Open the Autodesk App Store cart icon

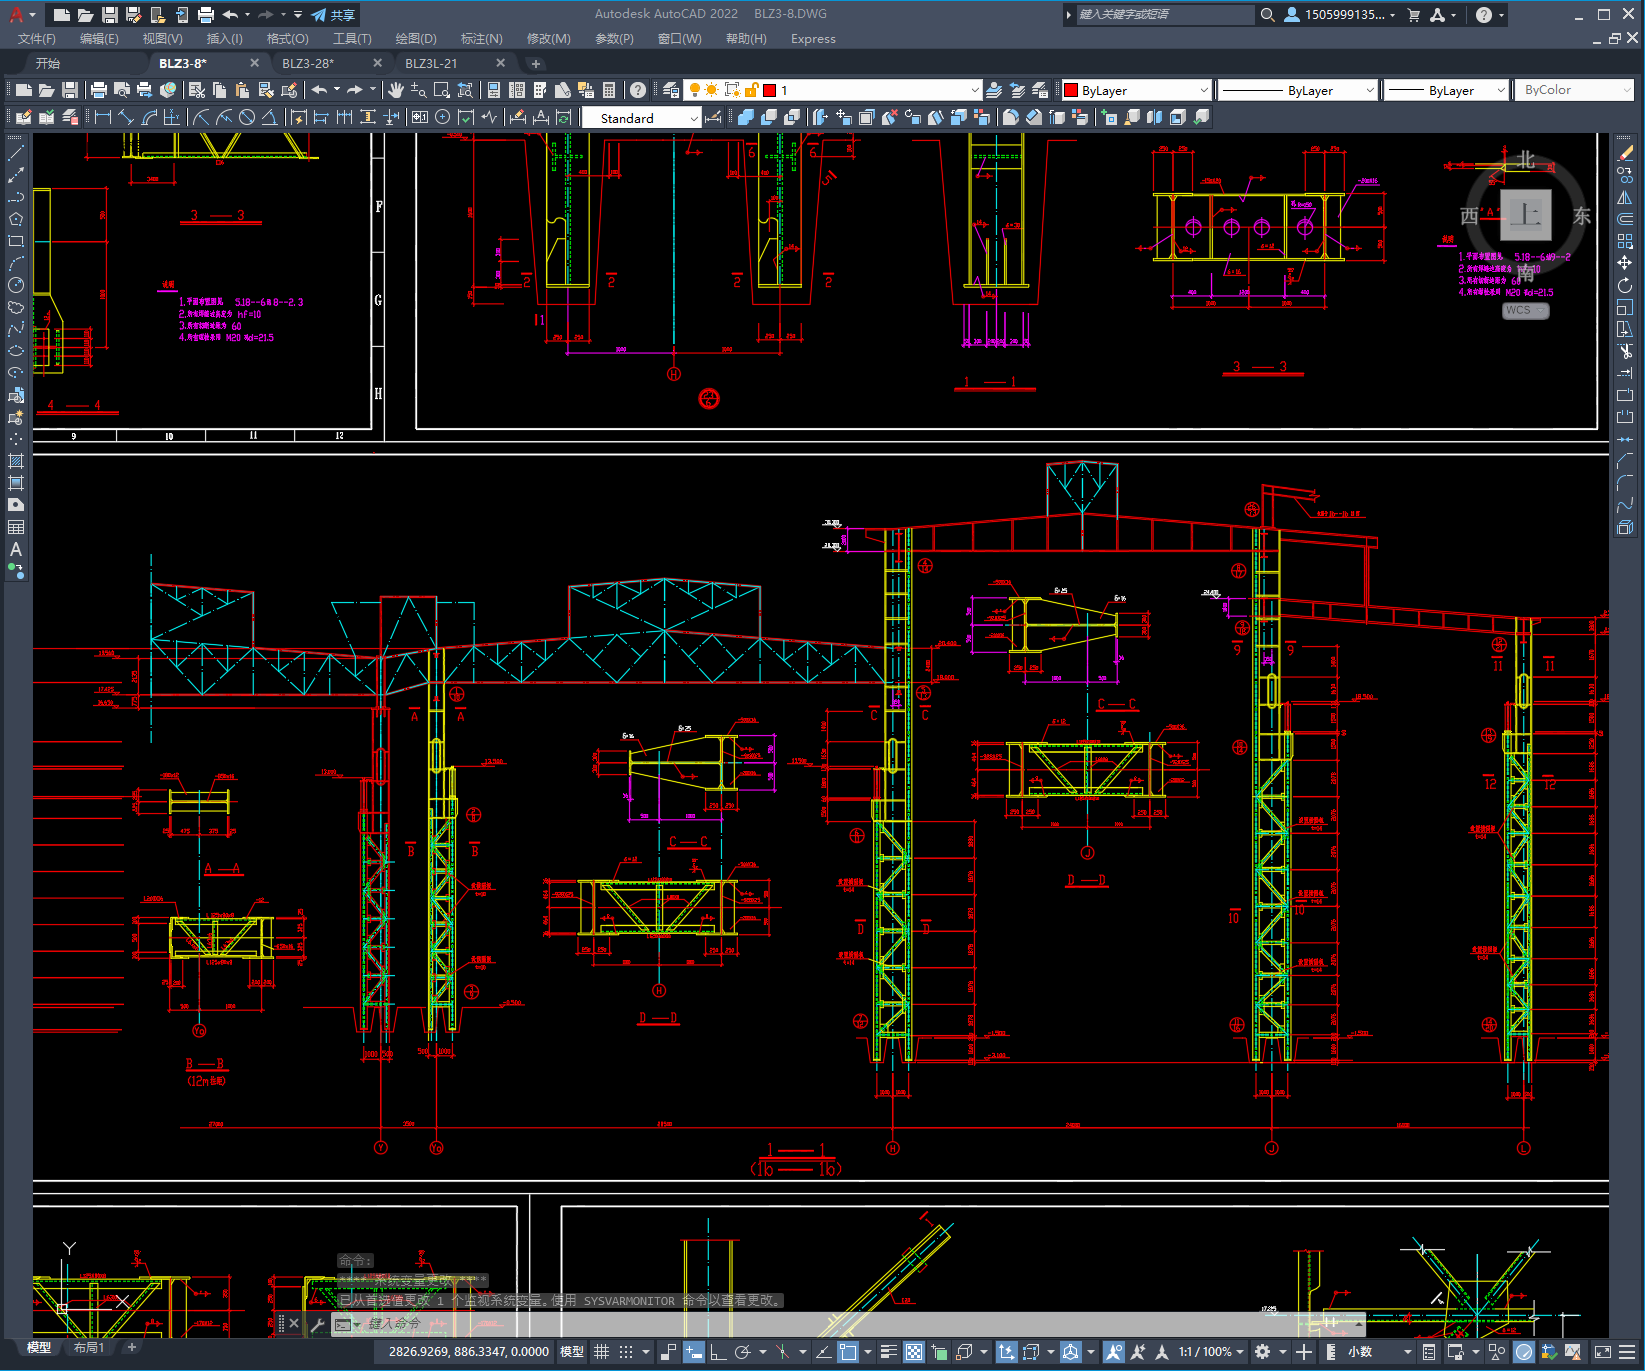(1413, 15)
